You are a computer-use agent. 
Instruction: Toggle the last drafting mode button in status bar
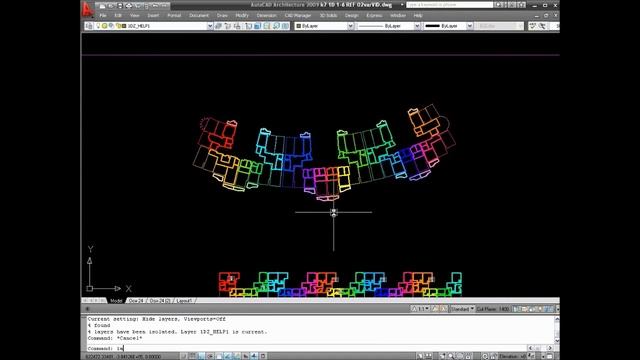263,356
